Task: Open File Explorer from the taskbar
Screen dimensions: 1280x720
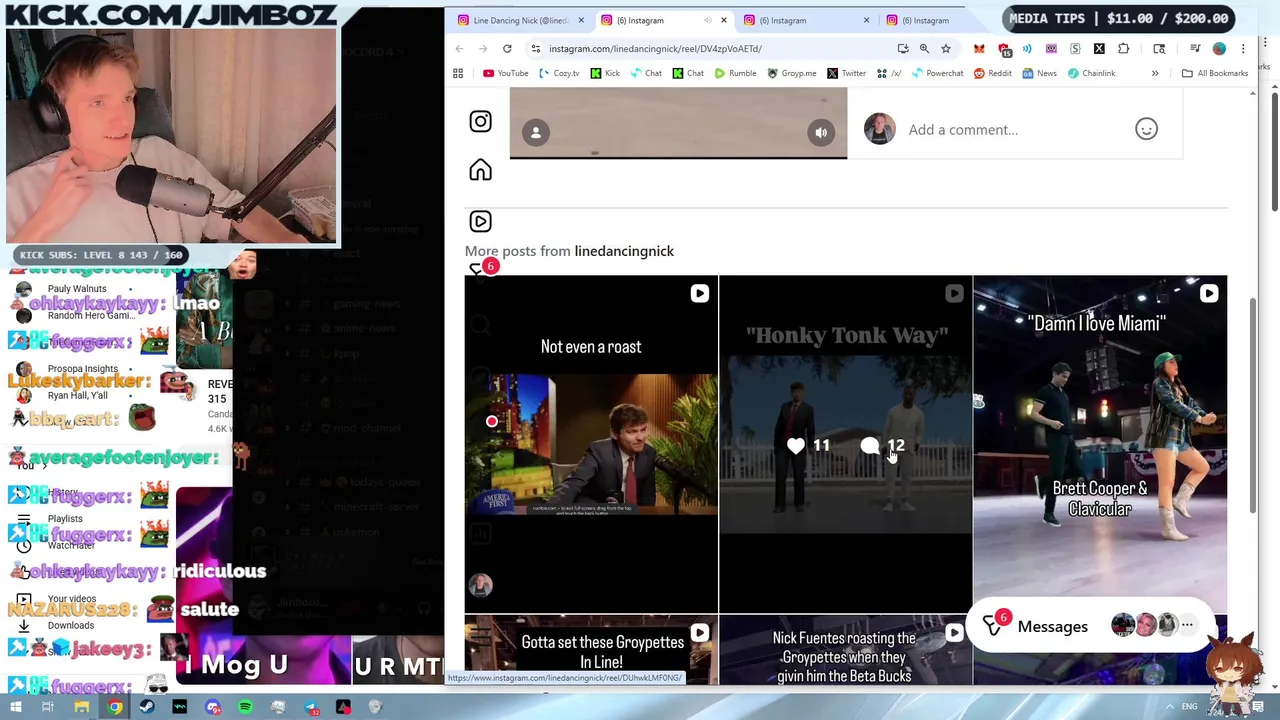Action: tap(82, 707)
